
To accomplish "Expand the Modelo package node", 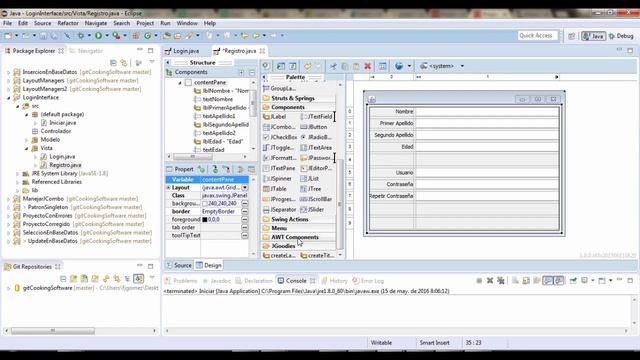I will (27, 140).
